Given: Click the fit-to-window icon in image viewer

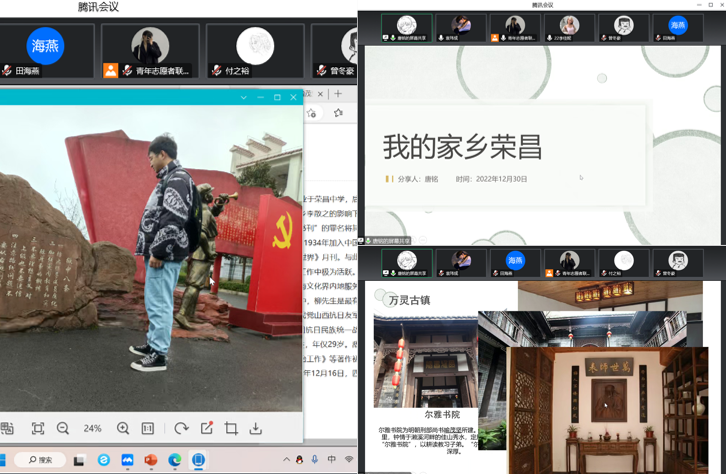Looking at the screenshot, I should pyautogui.click(x=38, y=428).
